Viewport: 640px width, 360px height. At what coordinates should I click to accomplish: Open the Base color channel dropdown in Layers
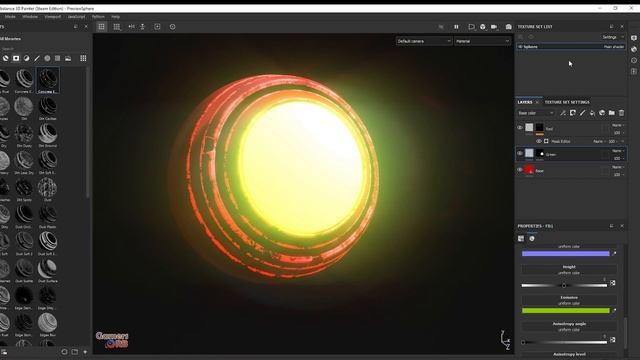(536, 113)
